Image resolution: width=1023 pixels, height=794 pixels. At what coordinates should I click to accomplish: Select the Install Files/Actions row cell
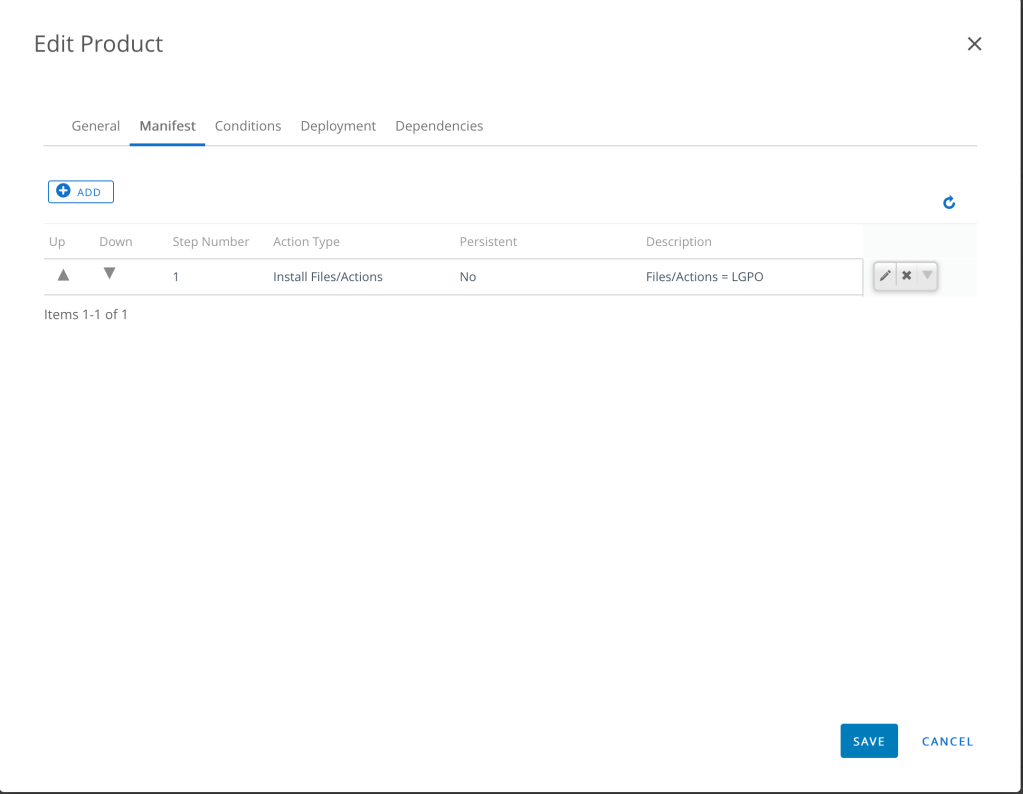click(328, 277)
